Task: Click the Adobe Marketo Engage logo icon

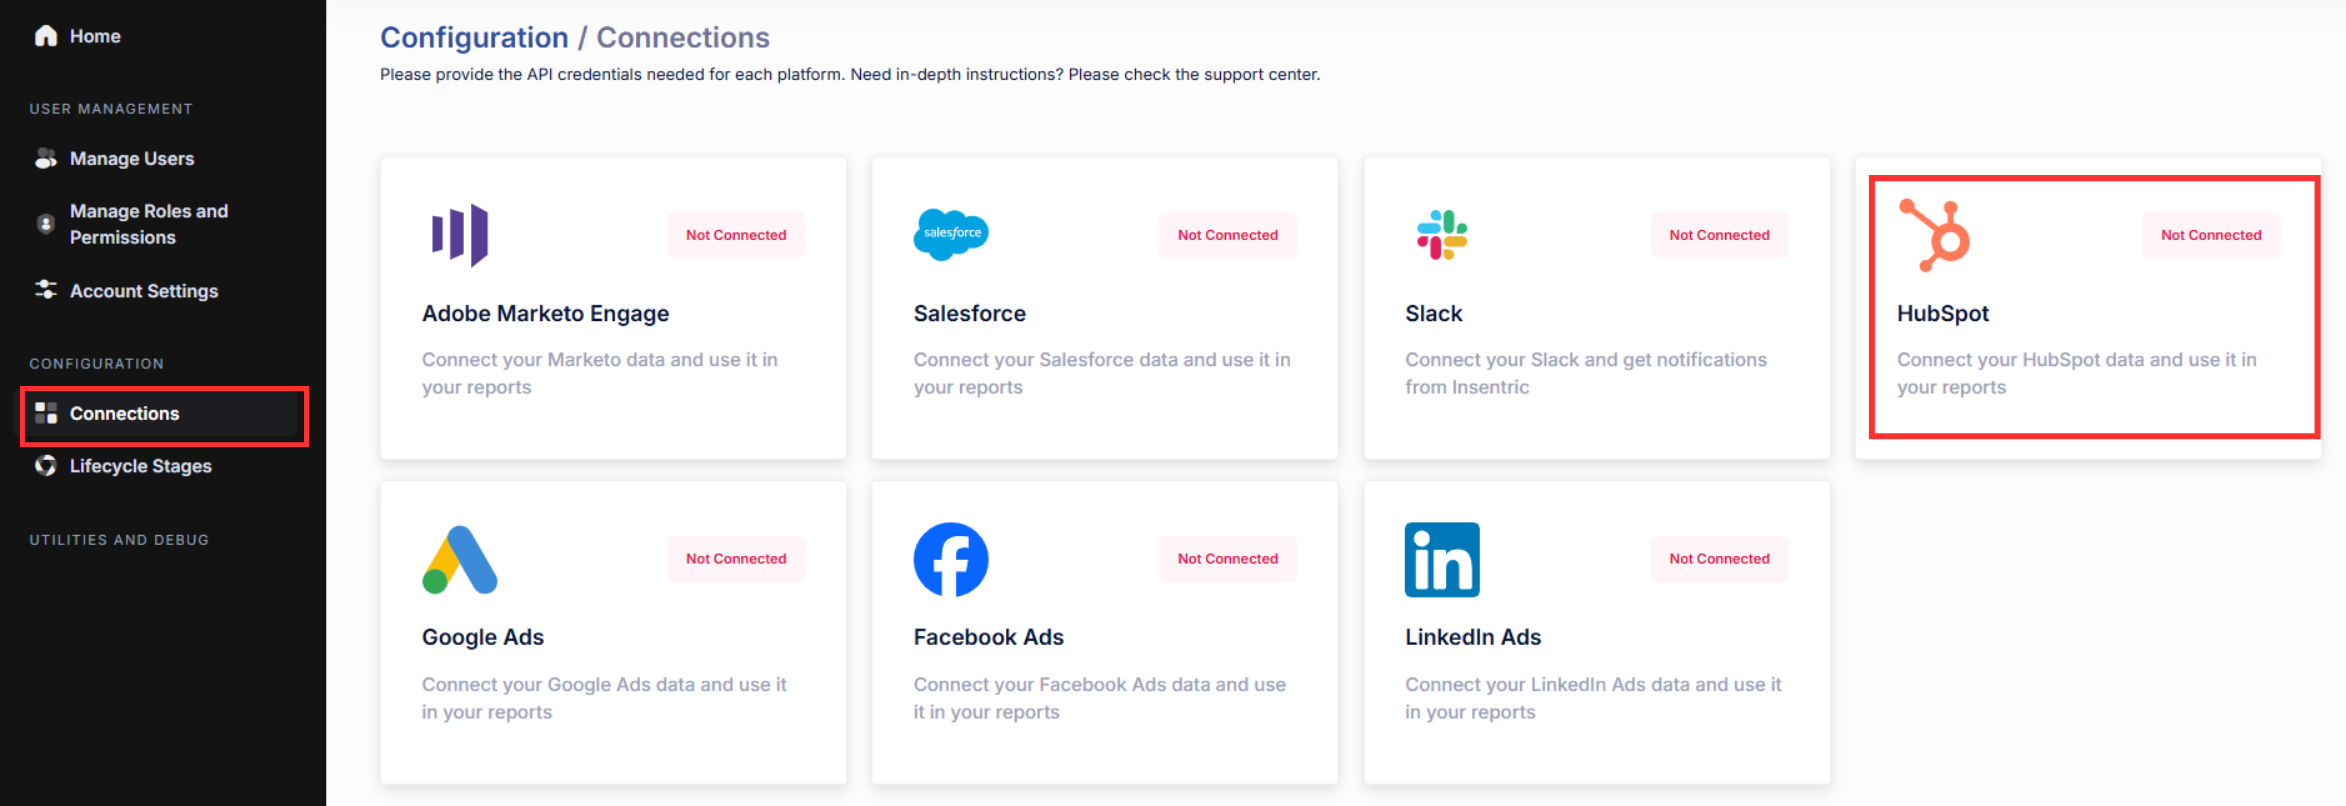Action: (x=459, y=235)
